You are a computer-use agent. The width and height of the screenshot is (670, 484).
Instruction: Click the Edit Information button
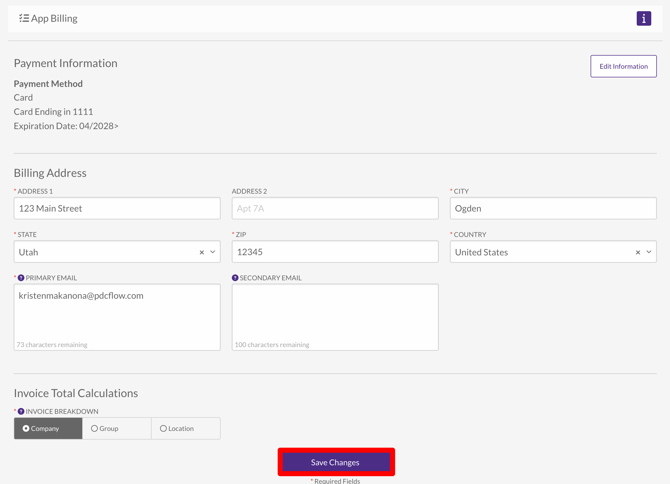pyautogui.click(x=623, y=66)
